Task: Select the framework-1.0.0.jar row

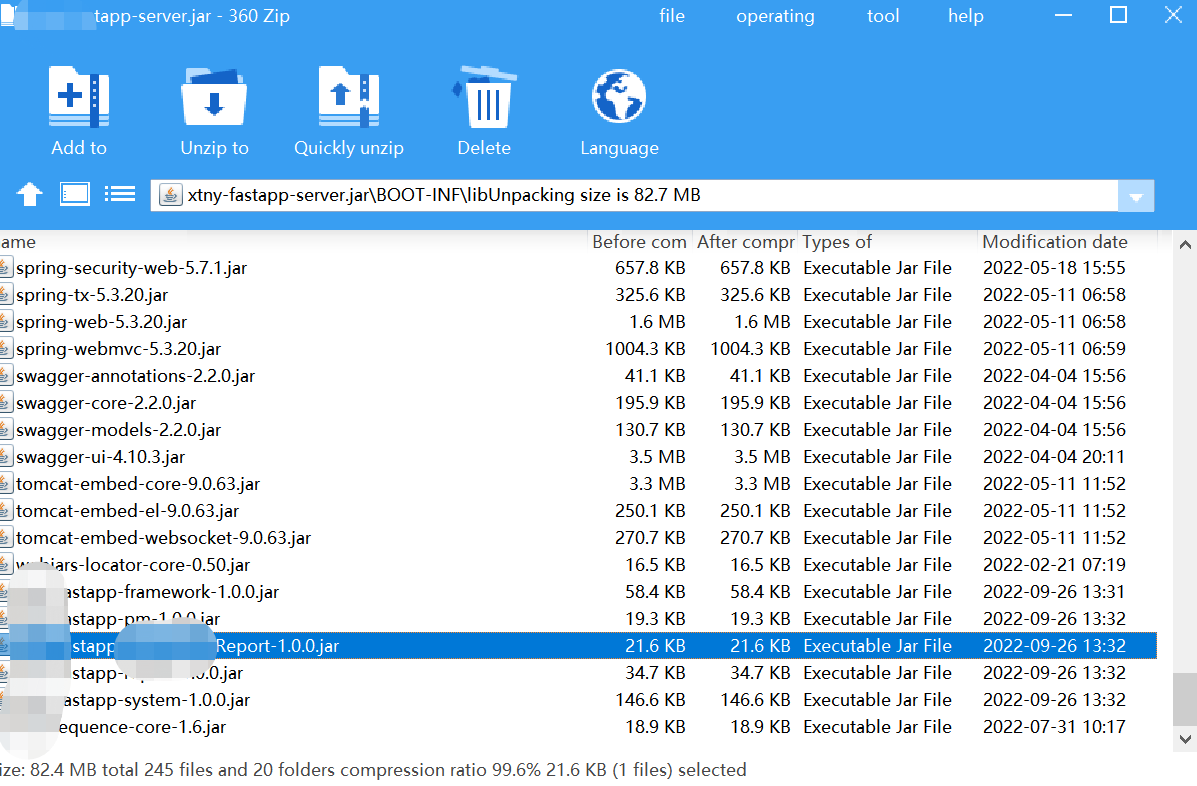Action: click(578, 592)
